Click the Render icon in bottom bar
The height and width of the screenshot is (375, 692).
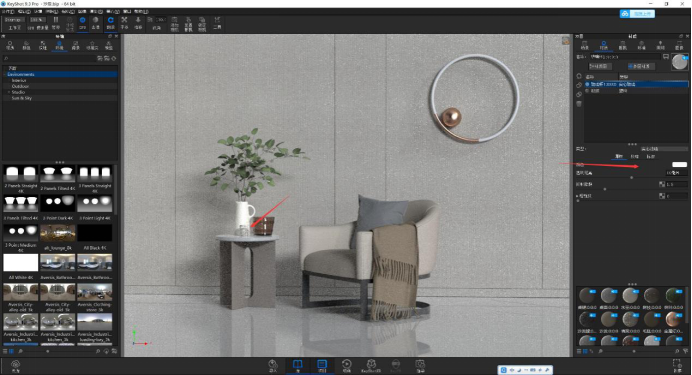click(x=420, y=366)
